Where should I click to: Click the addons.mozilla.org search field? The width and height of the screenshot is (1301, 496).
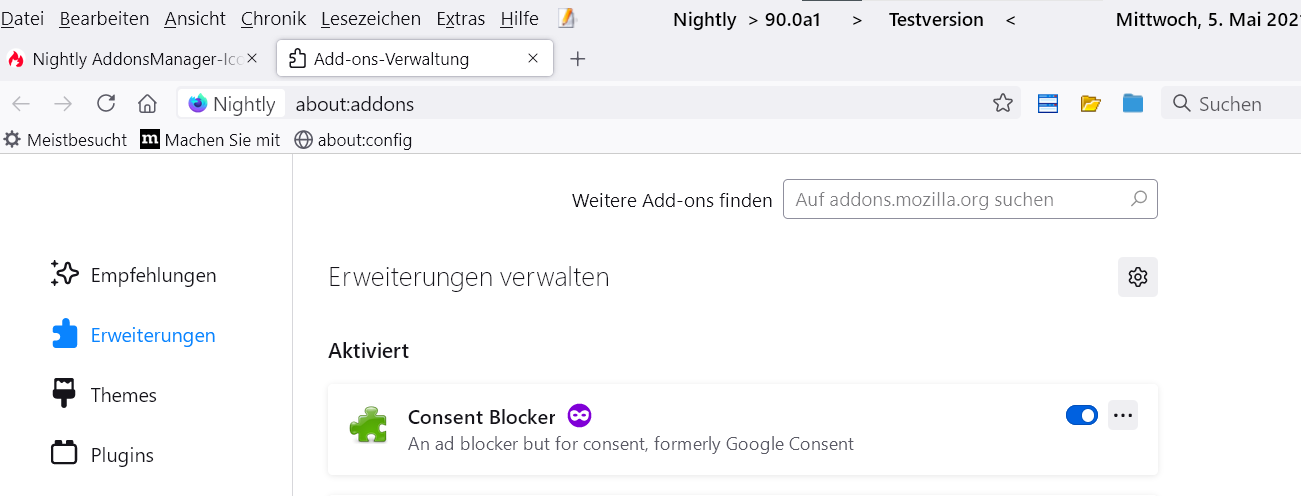click(960, 200)
